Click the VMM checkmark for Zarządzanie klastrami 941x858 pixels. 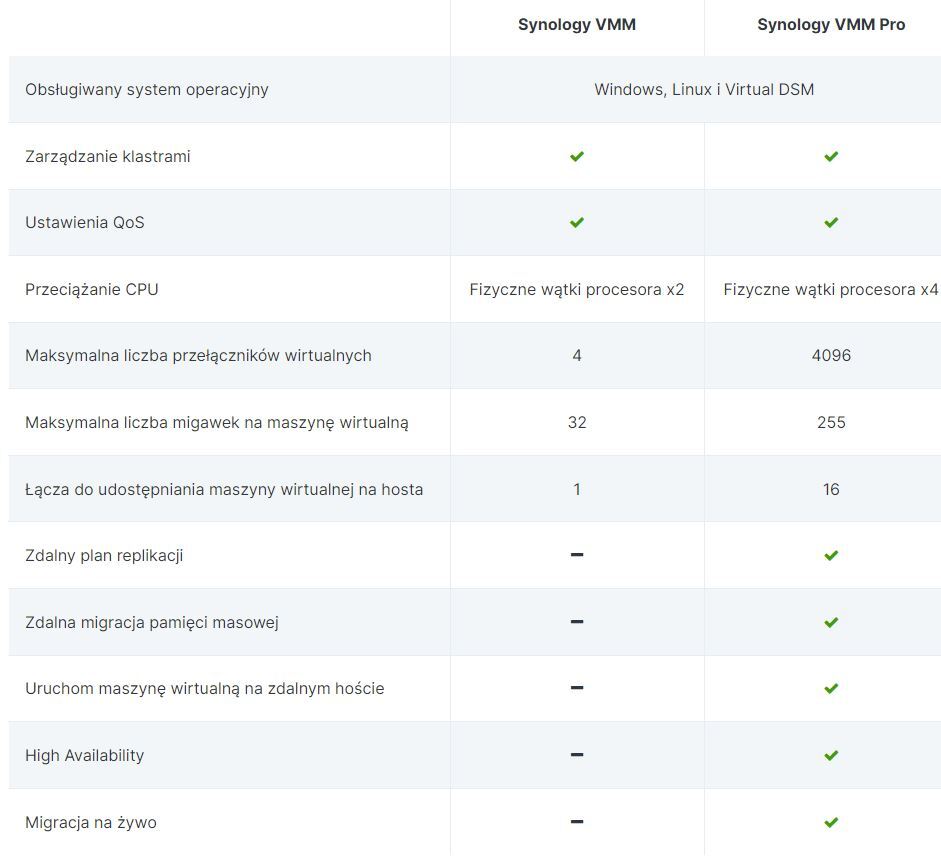click(577, 156)
